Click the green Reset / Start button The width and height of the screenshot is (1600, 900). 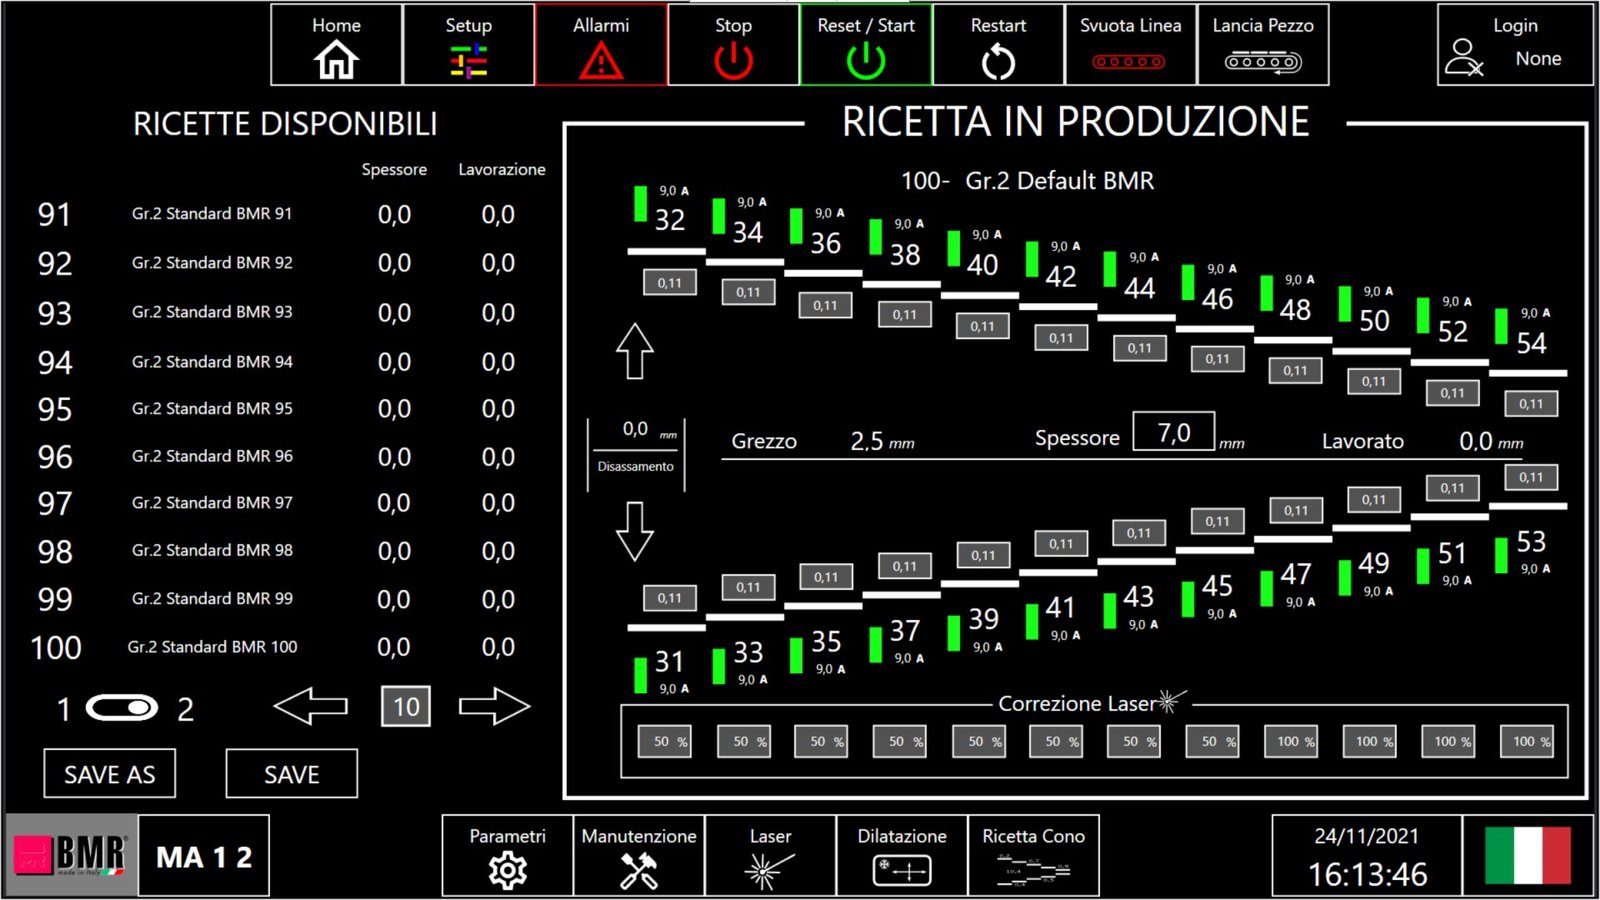pos(866,45)
